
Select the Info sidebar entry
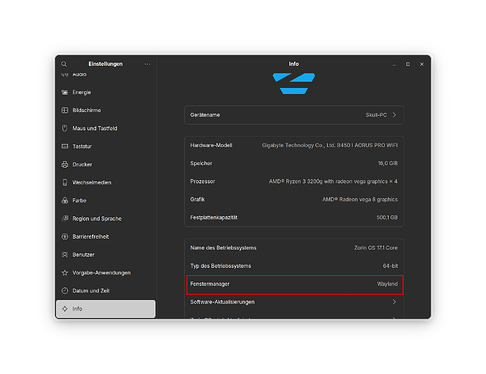coord(106,309)
